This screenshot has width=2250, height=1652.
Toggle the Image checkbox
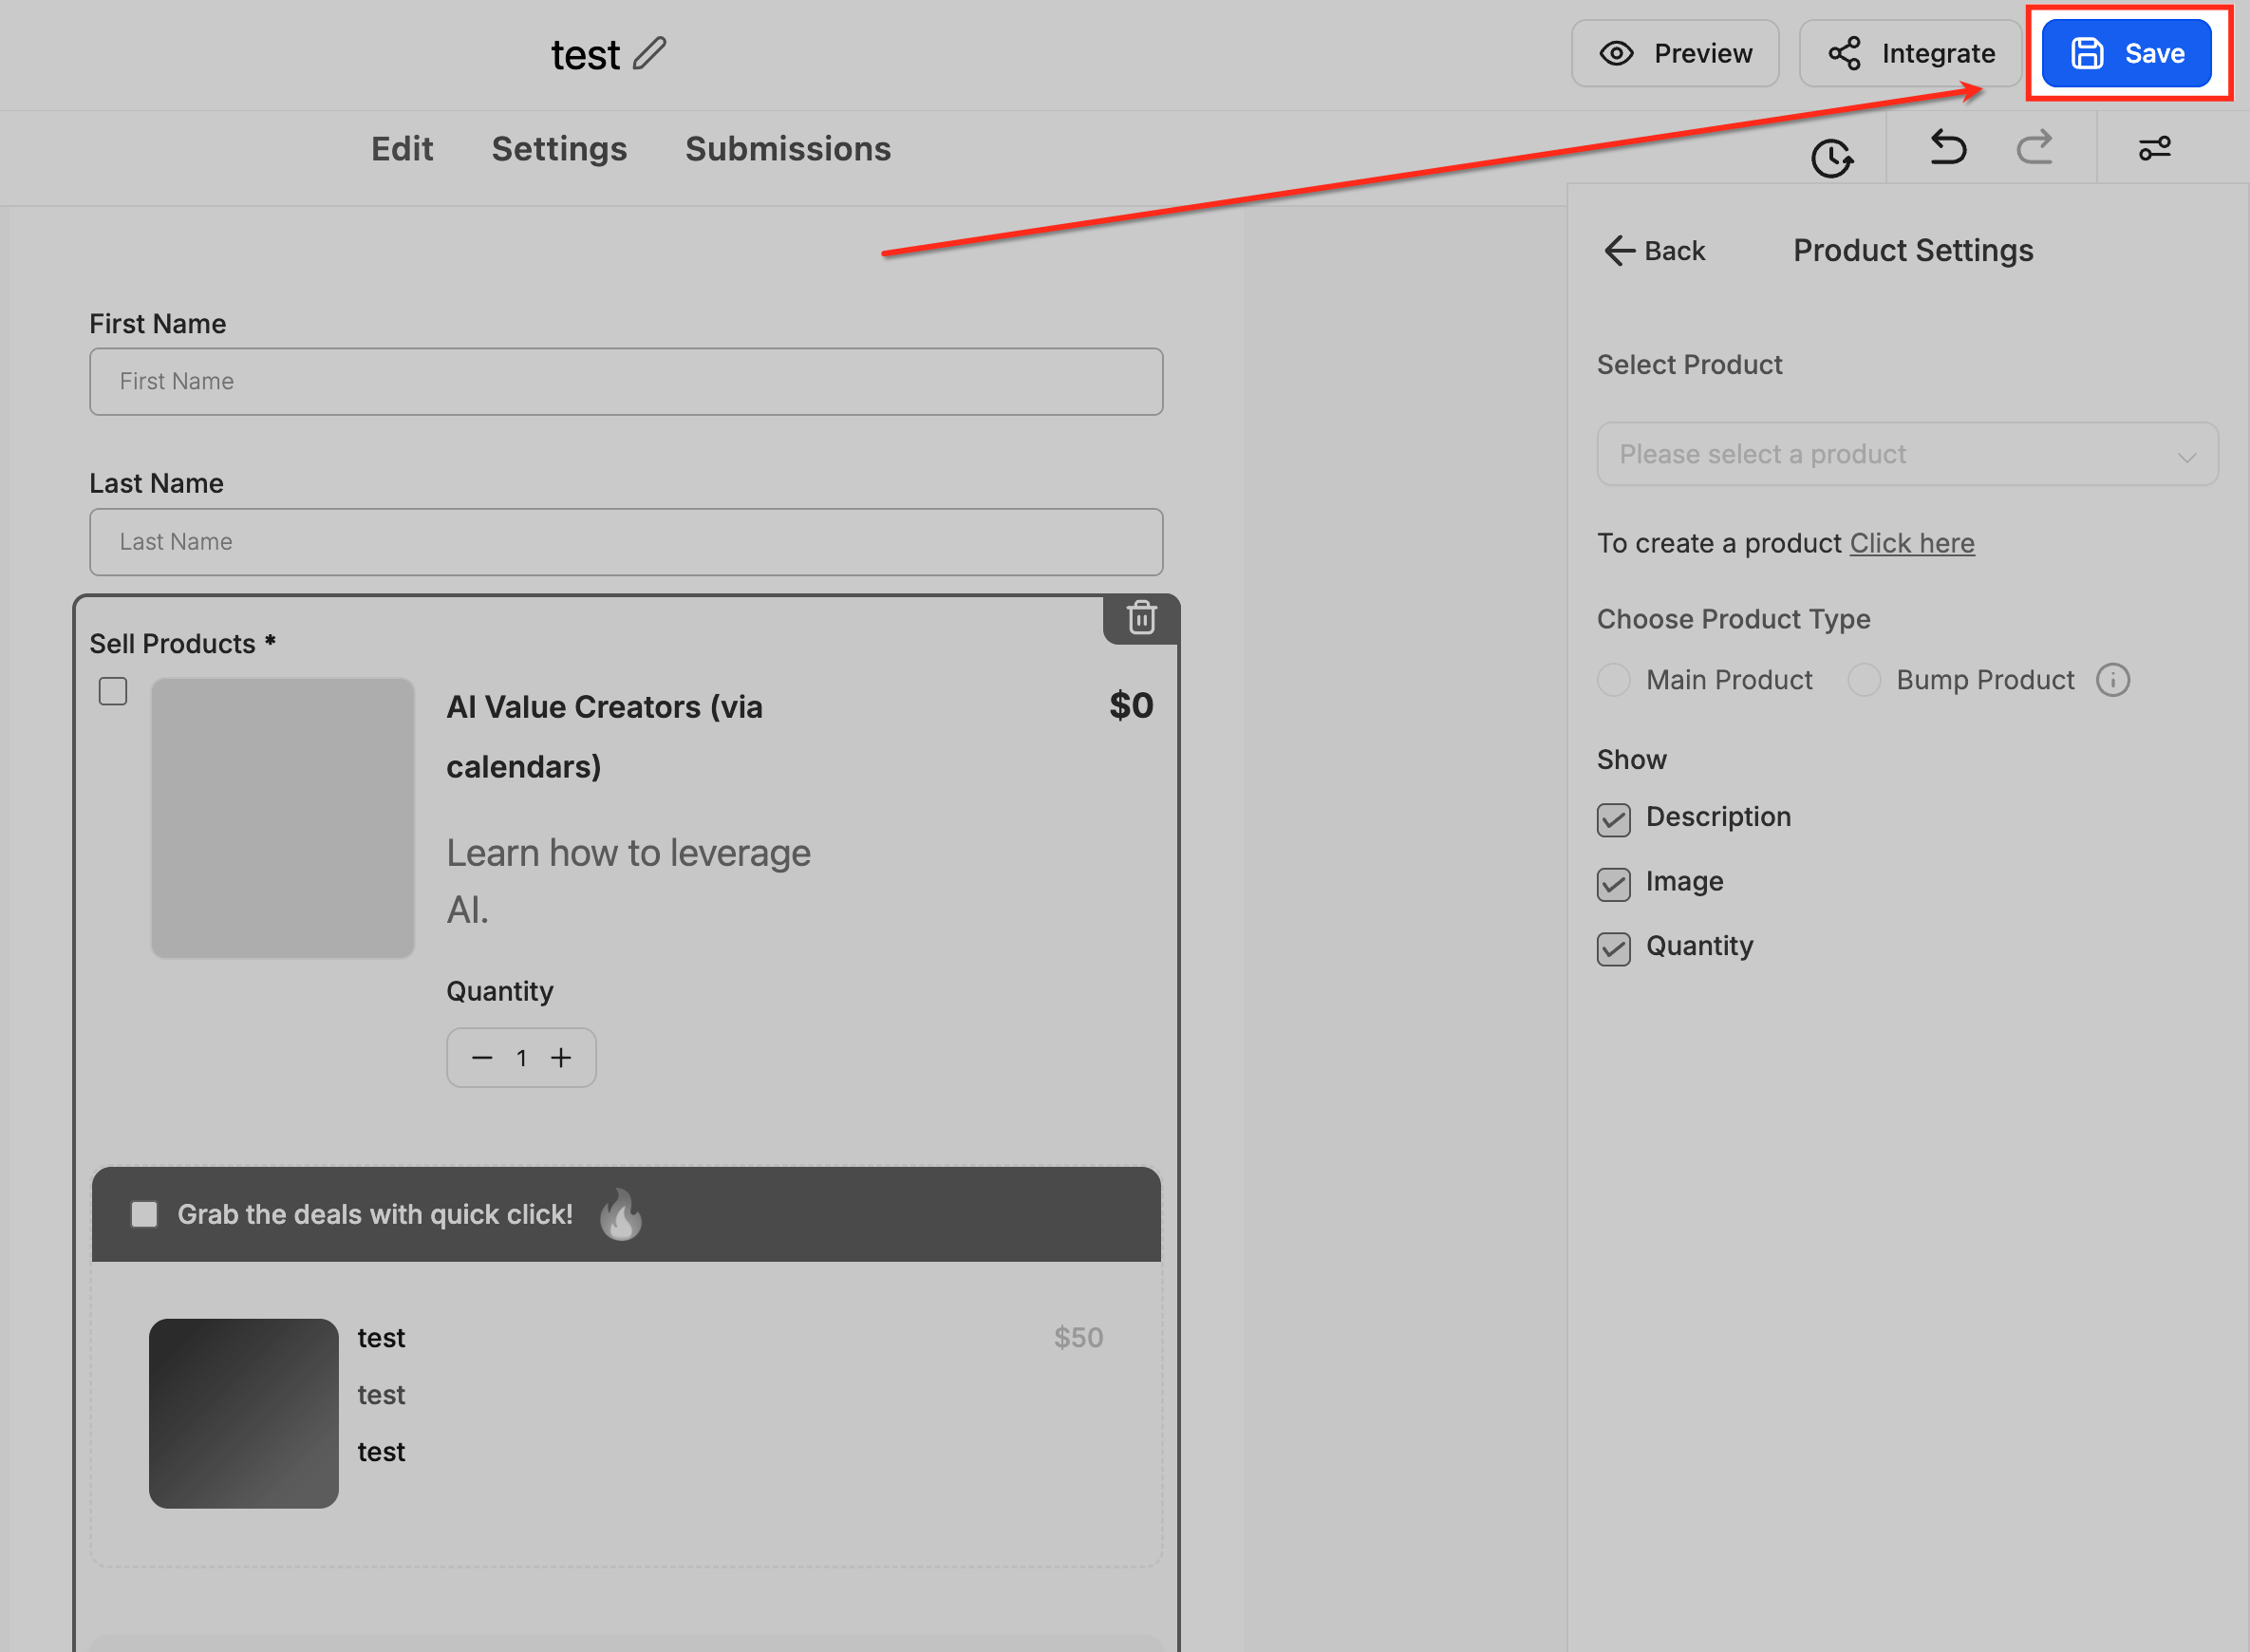(1613, 884)
